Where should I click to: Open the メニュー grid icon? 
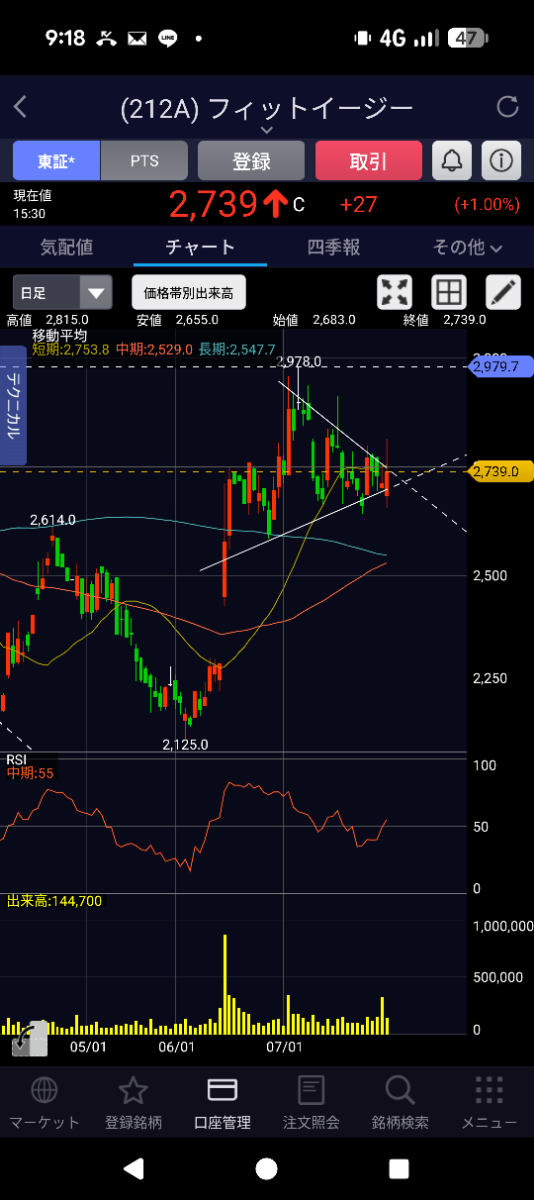(x=489, y=1090)
